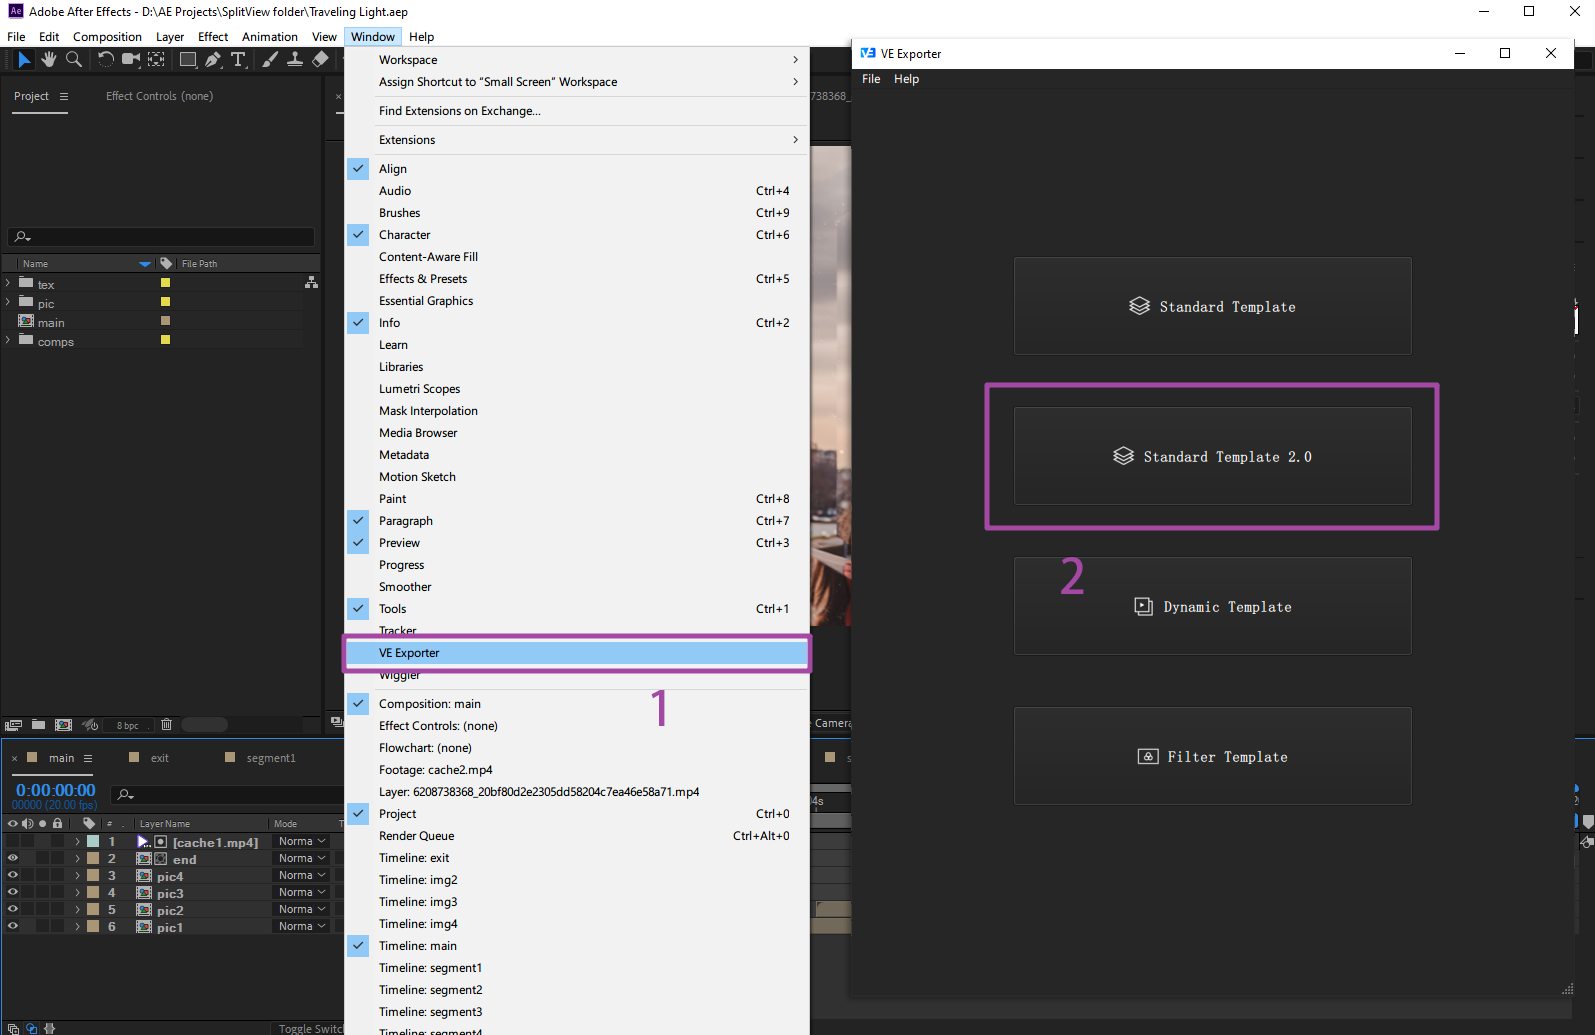Screen dimensions: 1595x1035
Task: Click the Filter Template button
Action: [1212, 757]
